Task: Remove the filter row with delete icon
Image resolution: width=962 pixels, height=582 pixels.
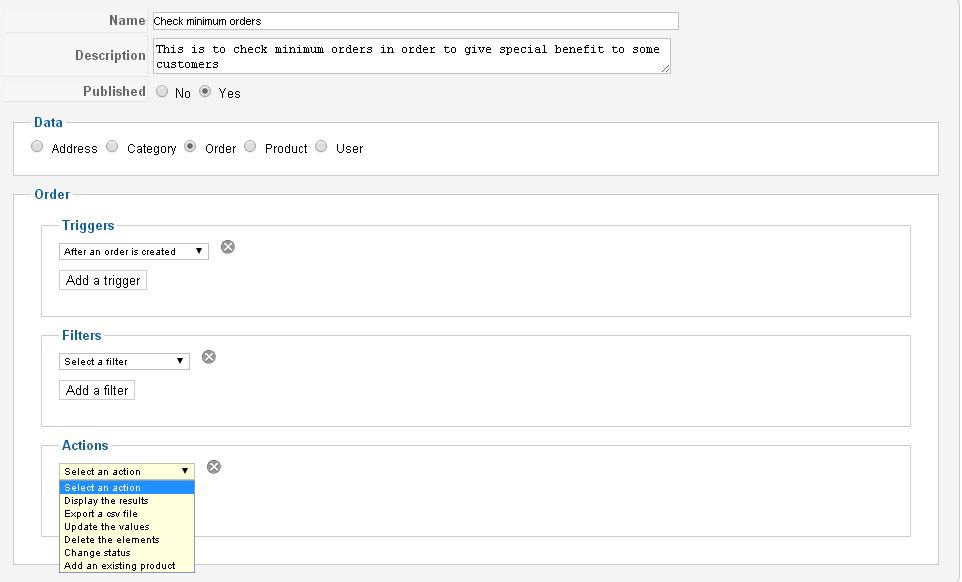Action: [x=209, y=357]
